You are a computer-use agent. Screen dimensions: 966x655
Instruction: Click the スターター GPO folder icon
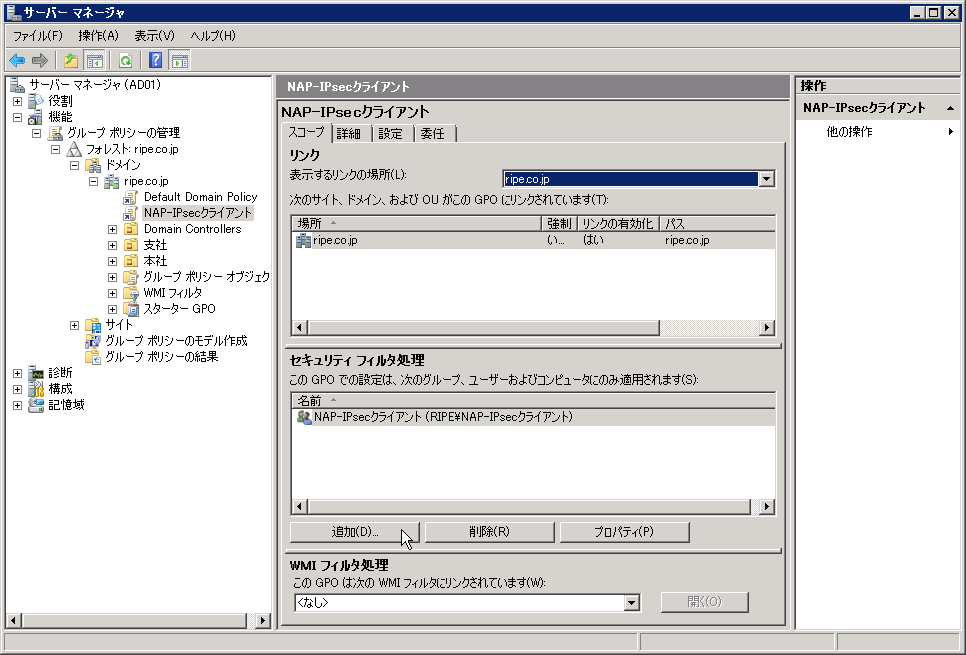(x=131, y=309)
